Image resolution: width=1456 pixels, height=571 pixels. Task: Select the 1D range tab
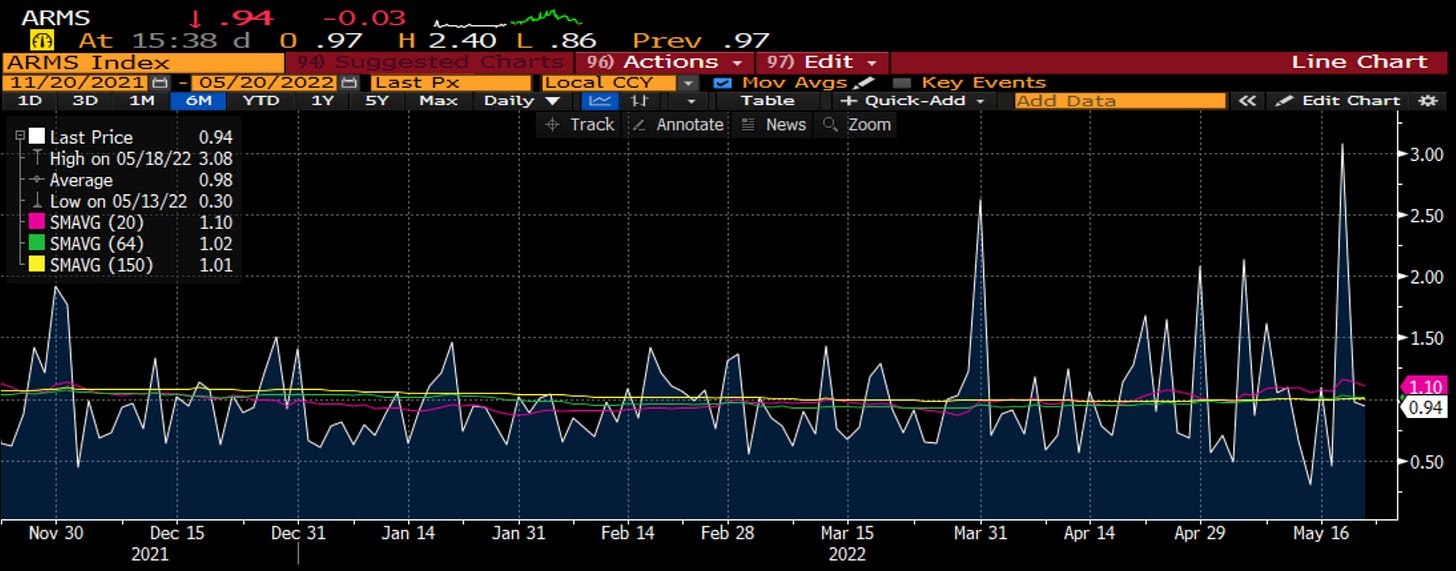pyautogui.click(x=30, y=100)
